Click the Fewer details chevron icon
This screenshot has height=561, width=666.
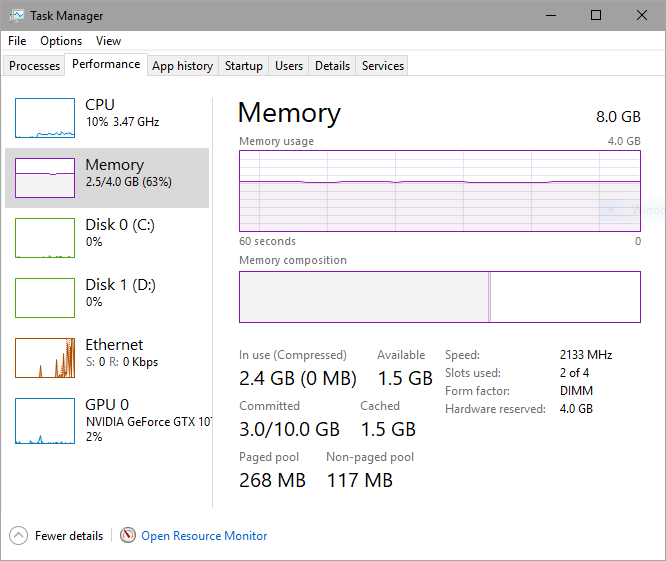[x=18, y=535]
